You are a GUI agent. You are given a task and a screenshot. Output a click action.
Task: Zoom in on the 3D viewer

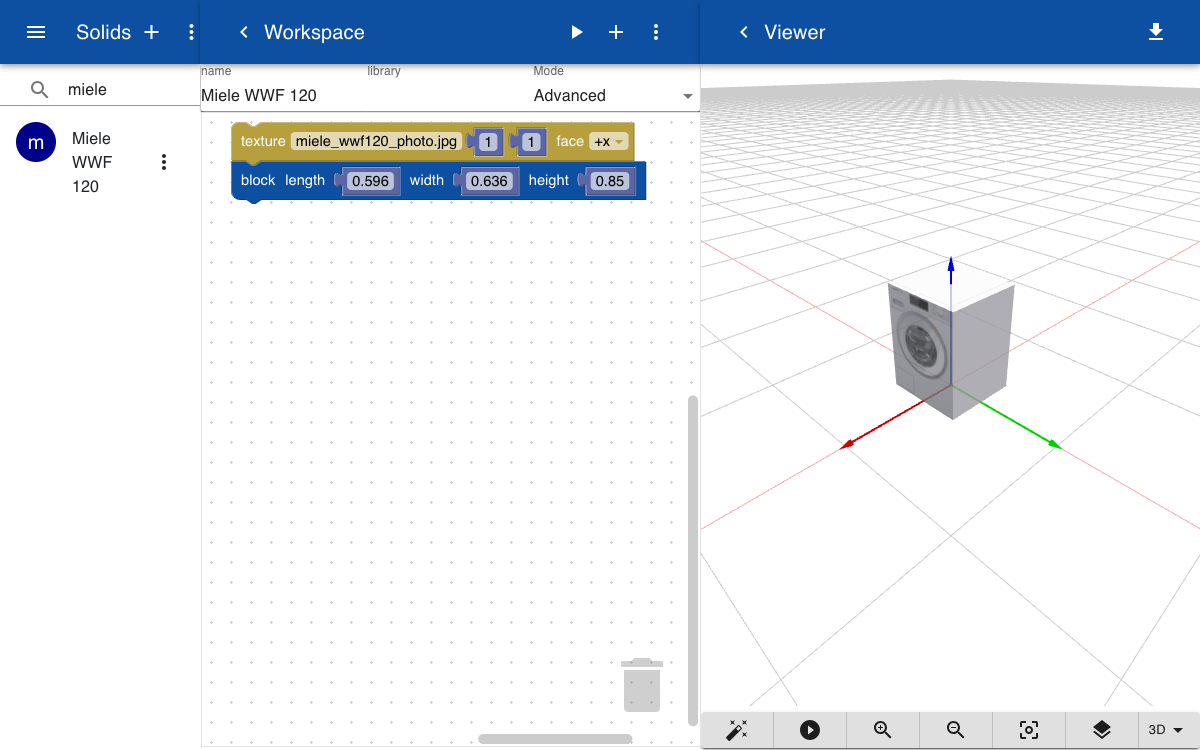tap(883, 730)
